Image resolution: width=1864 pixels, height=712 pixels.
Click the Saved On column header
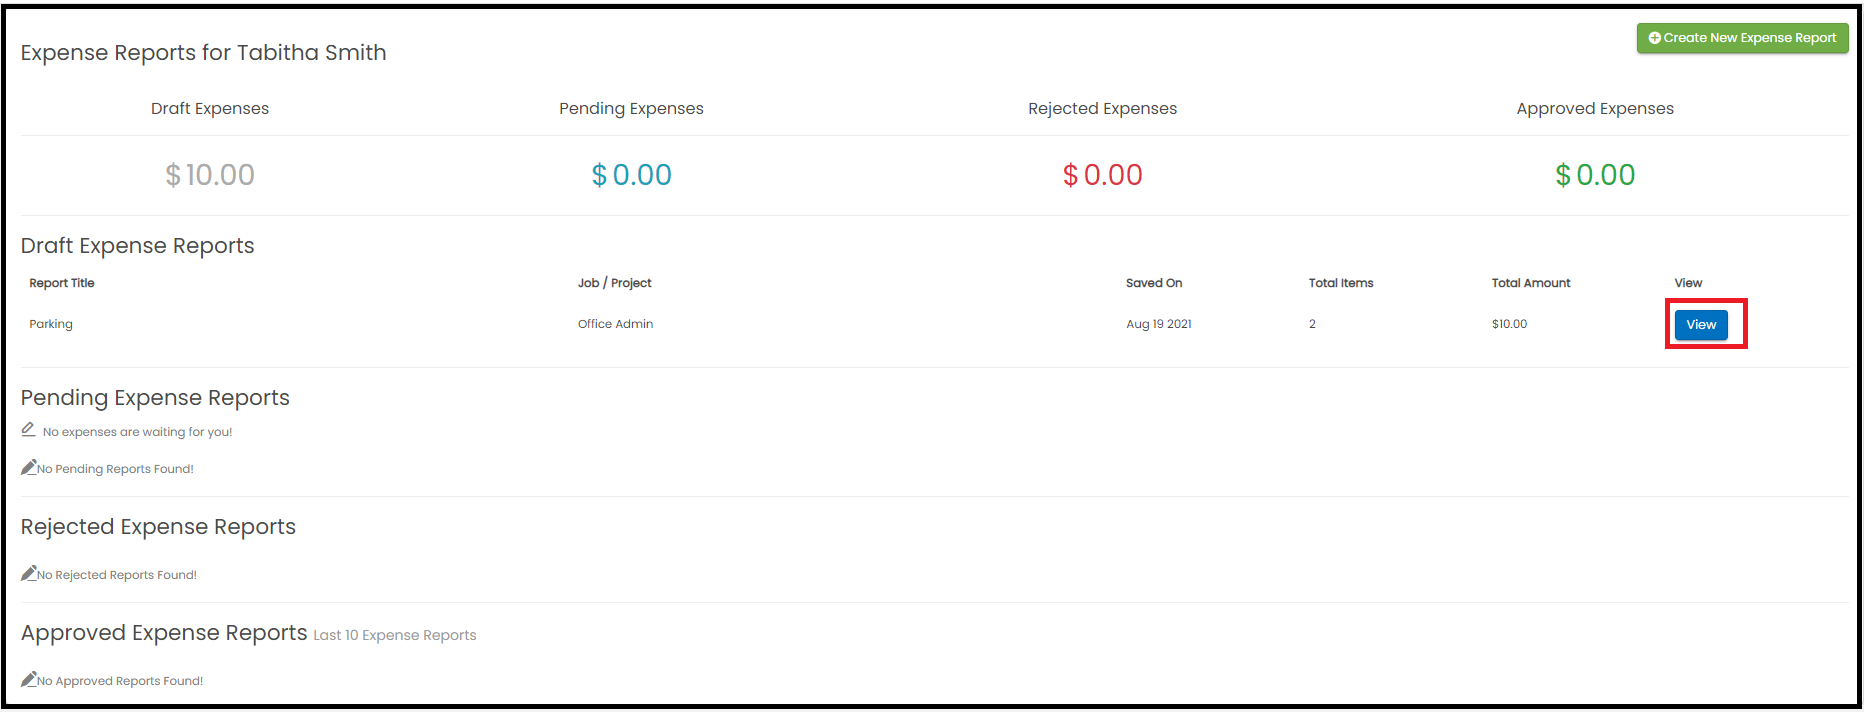[1154, 283]
